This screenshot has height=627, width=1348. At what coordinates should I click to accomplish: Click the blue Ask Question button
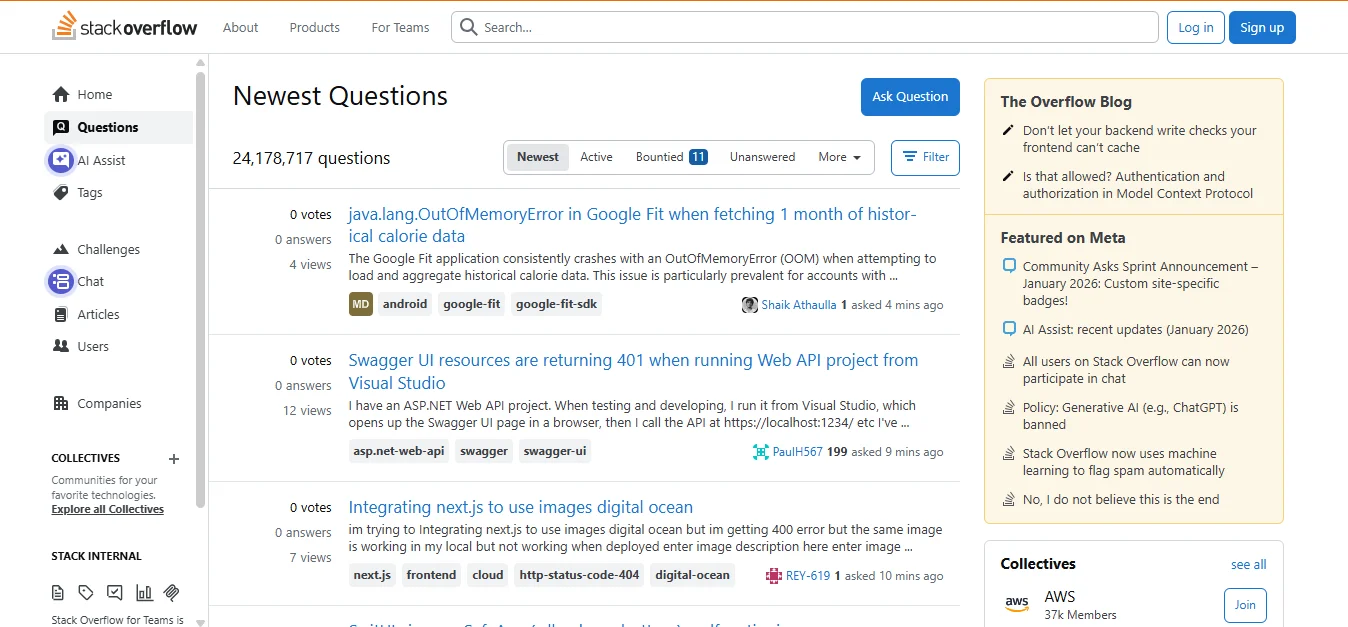(910, 96)
